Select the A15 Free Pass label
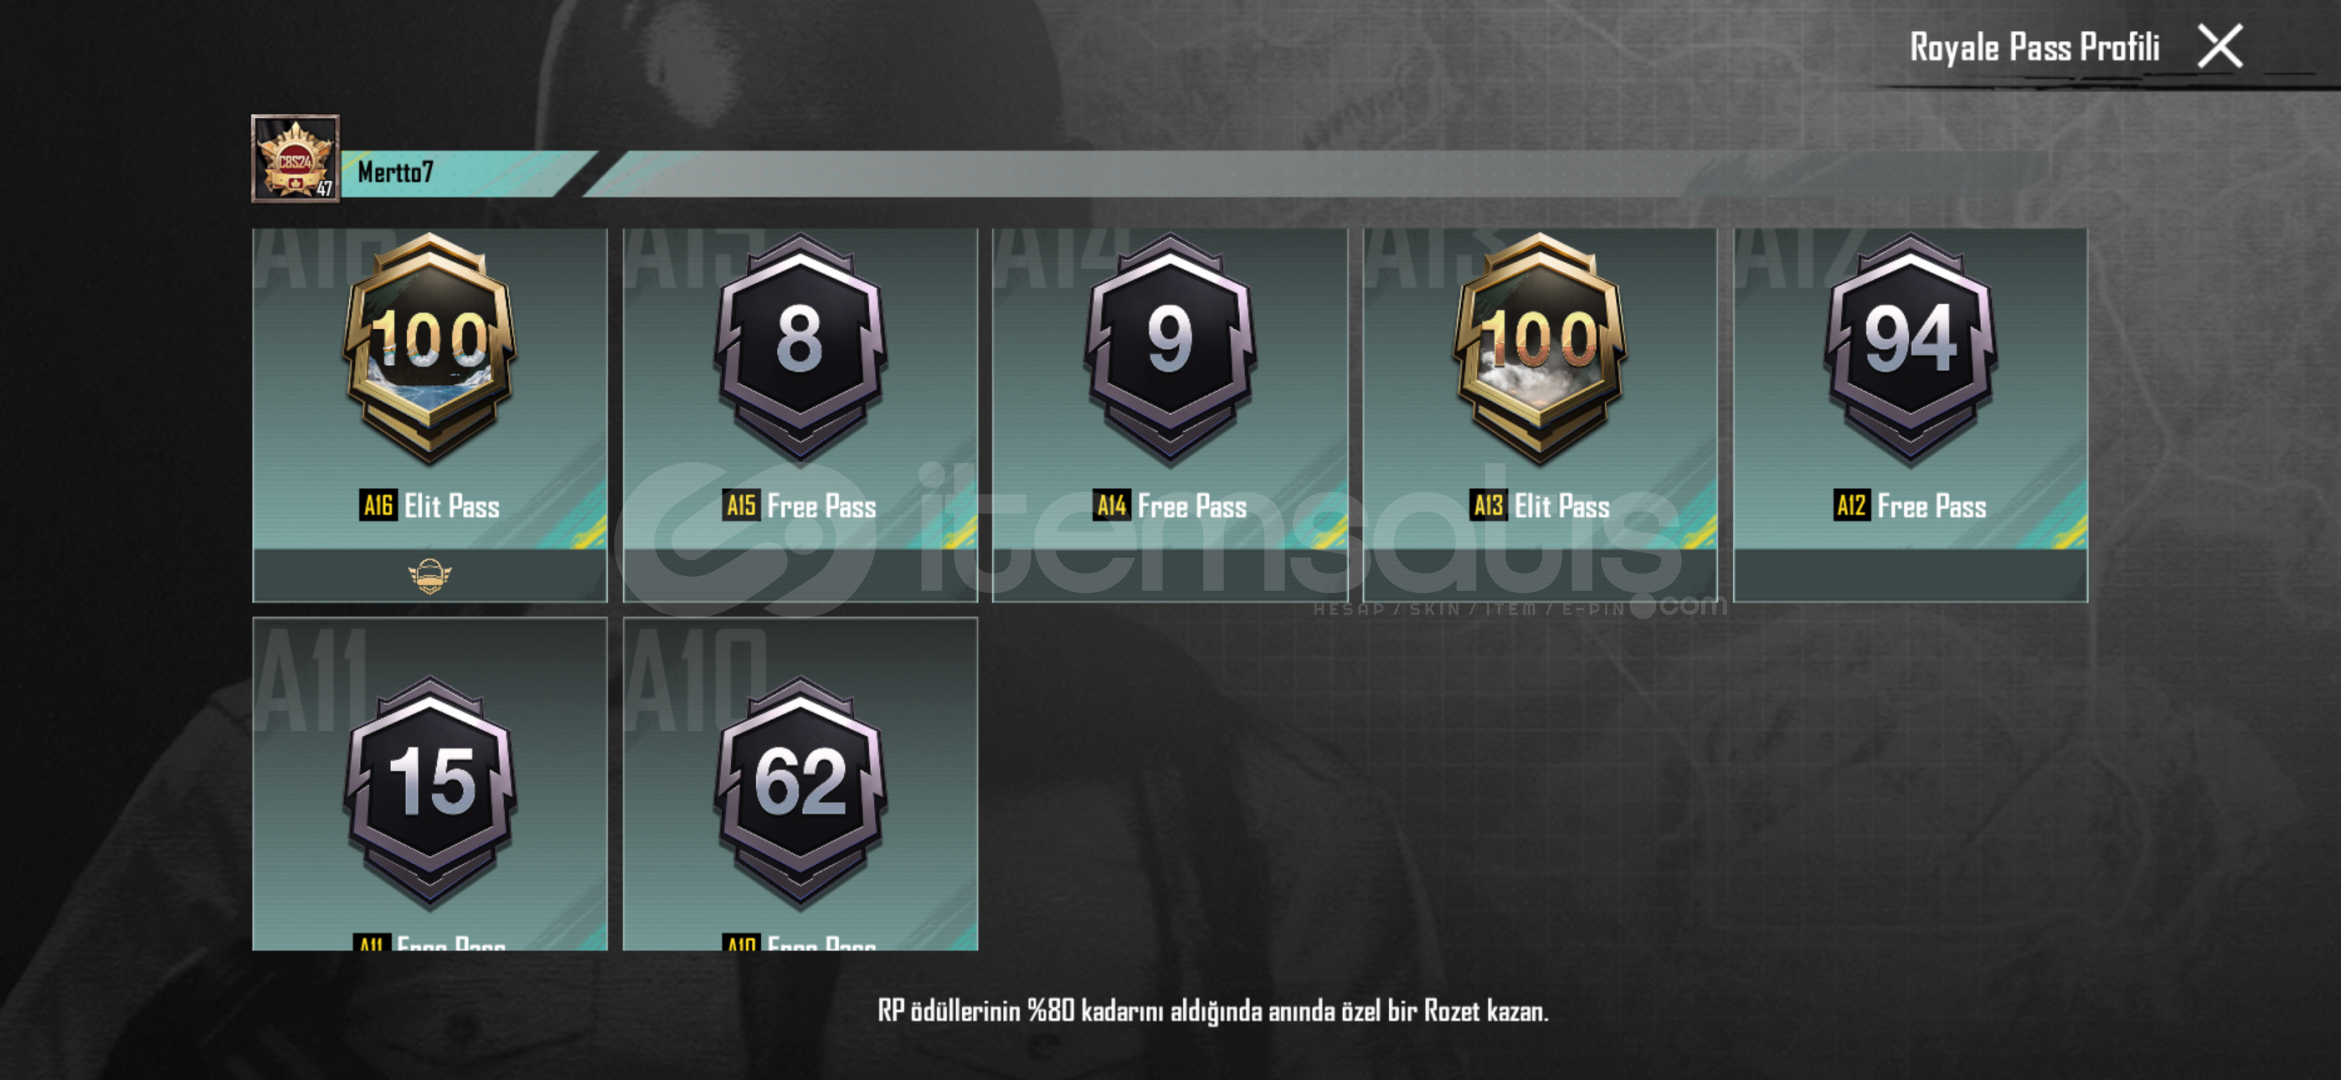This screenshot has width=2341, height=1080. (800, 506)
